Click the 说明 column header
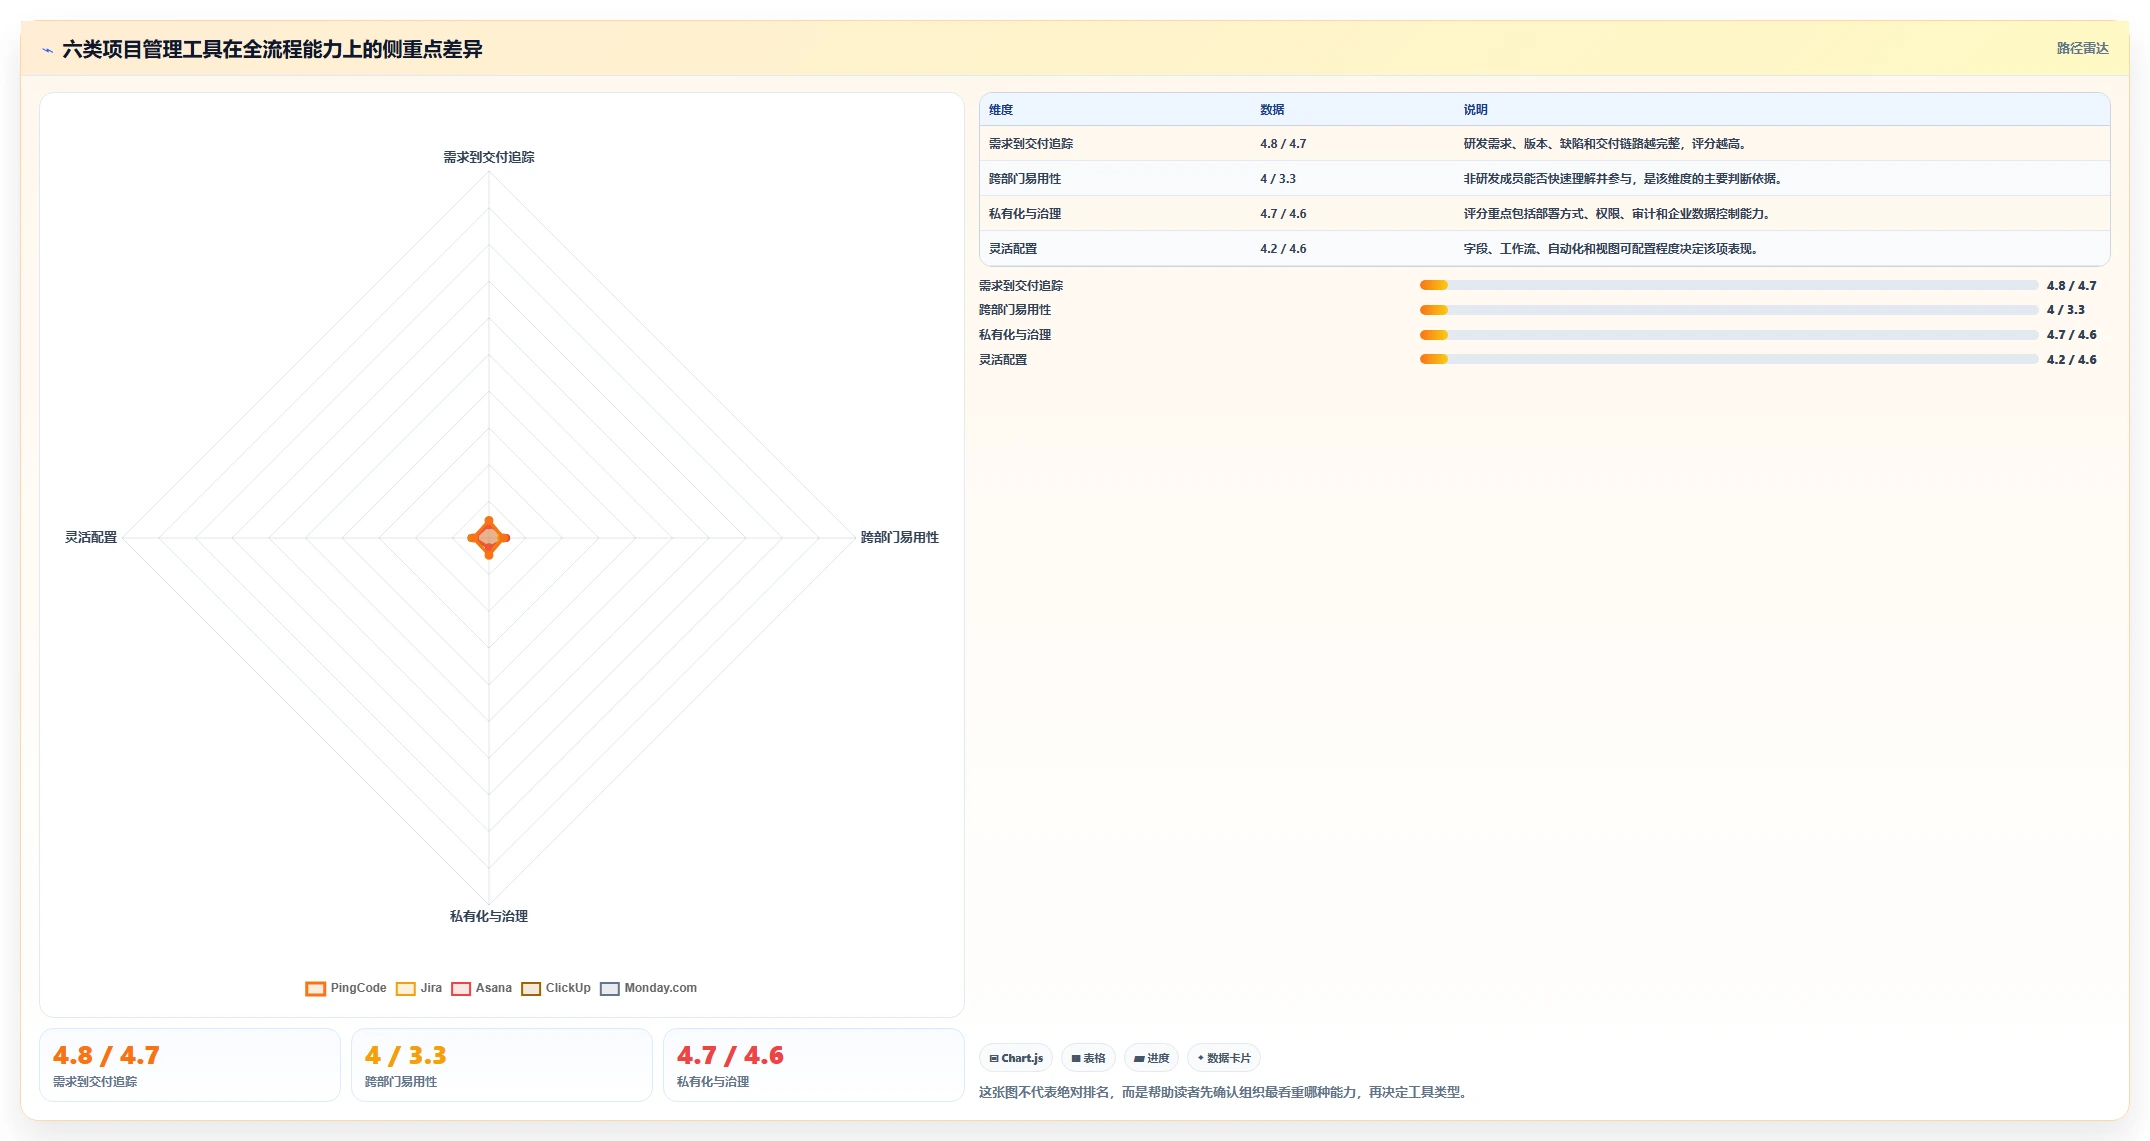Image resolution: width=2150 pixels, height=1141 pixels. tap(1476, 110)
